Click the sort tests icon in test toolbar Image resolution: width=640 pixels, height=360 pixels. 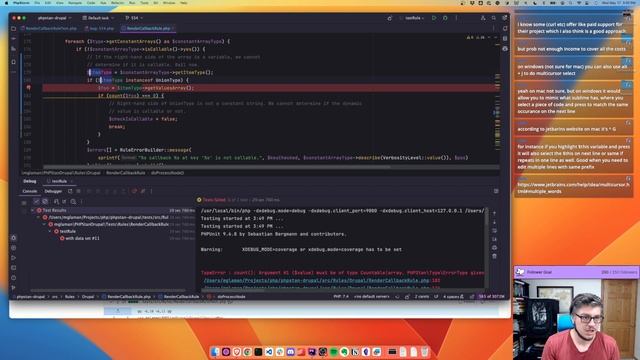[56, 201]
